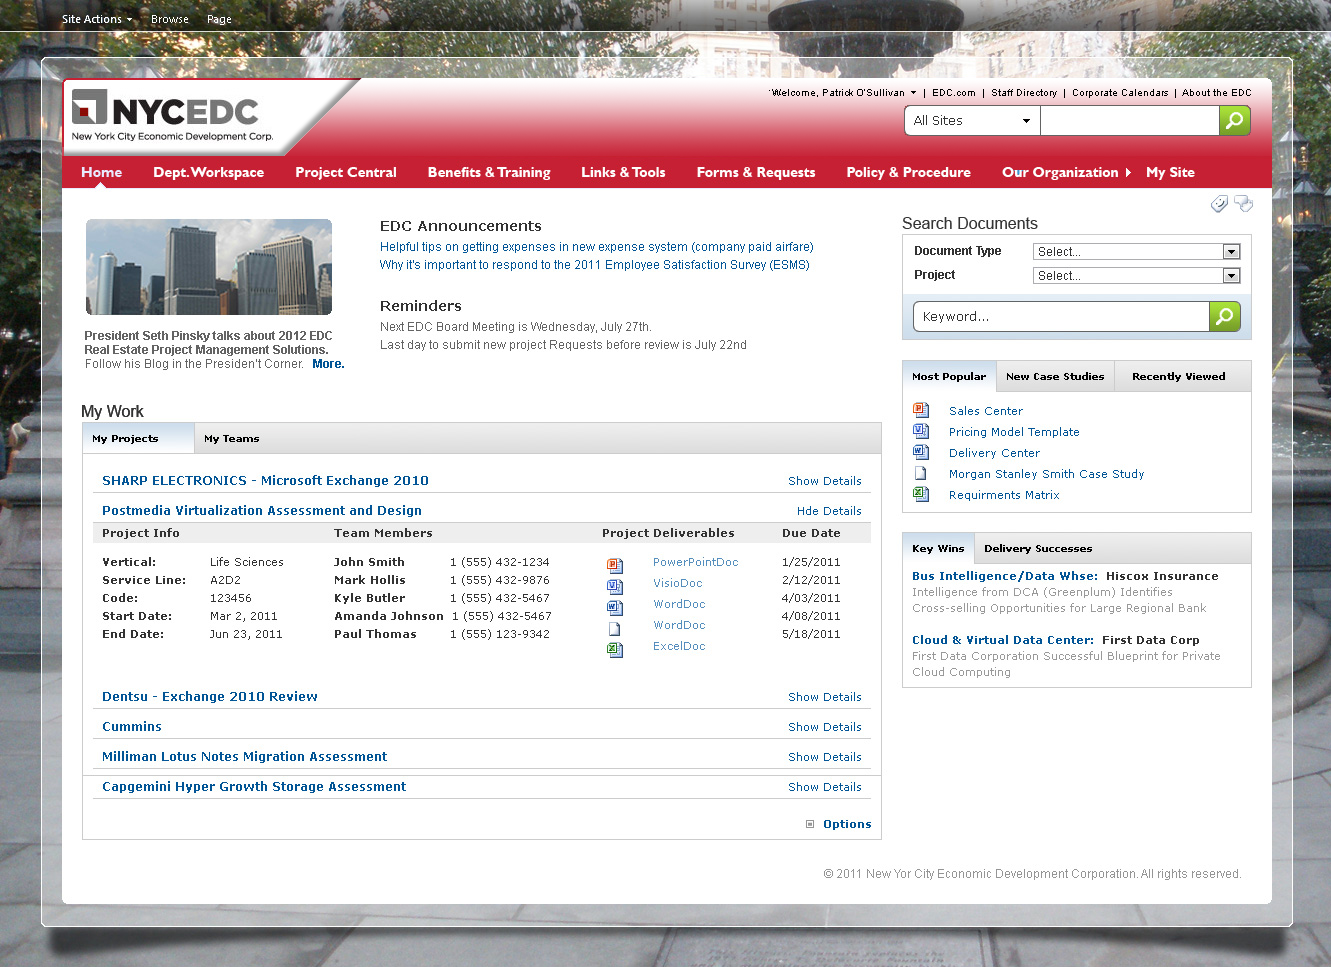
Task: Open the Document Type dropdown
Action: [x=1136, y=252]
